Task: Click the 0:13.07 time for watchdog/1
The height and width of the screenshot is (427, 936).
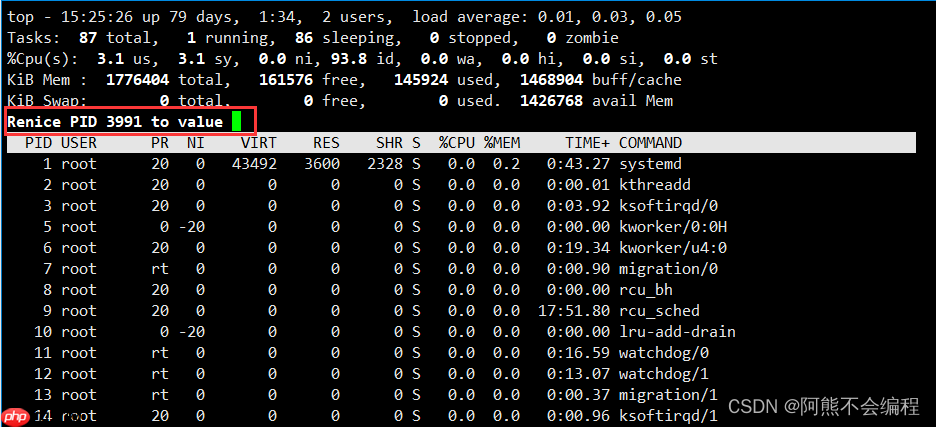Action: click(578, 374)
